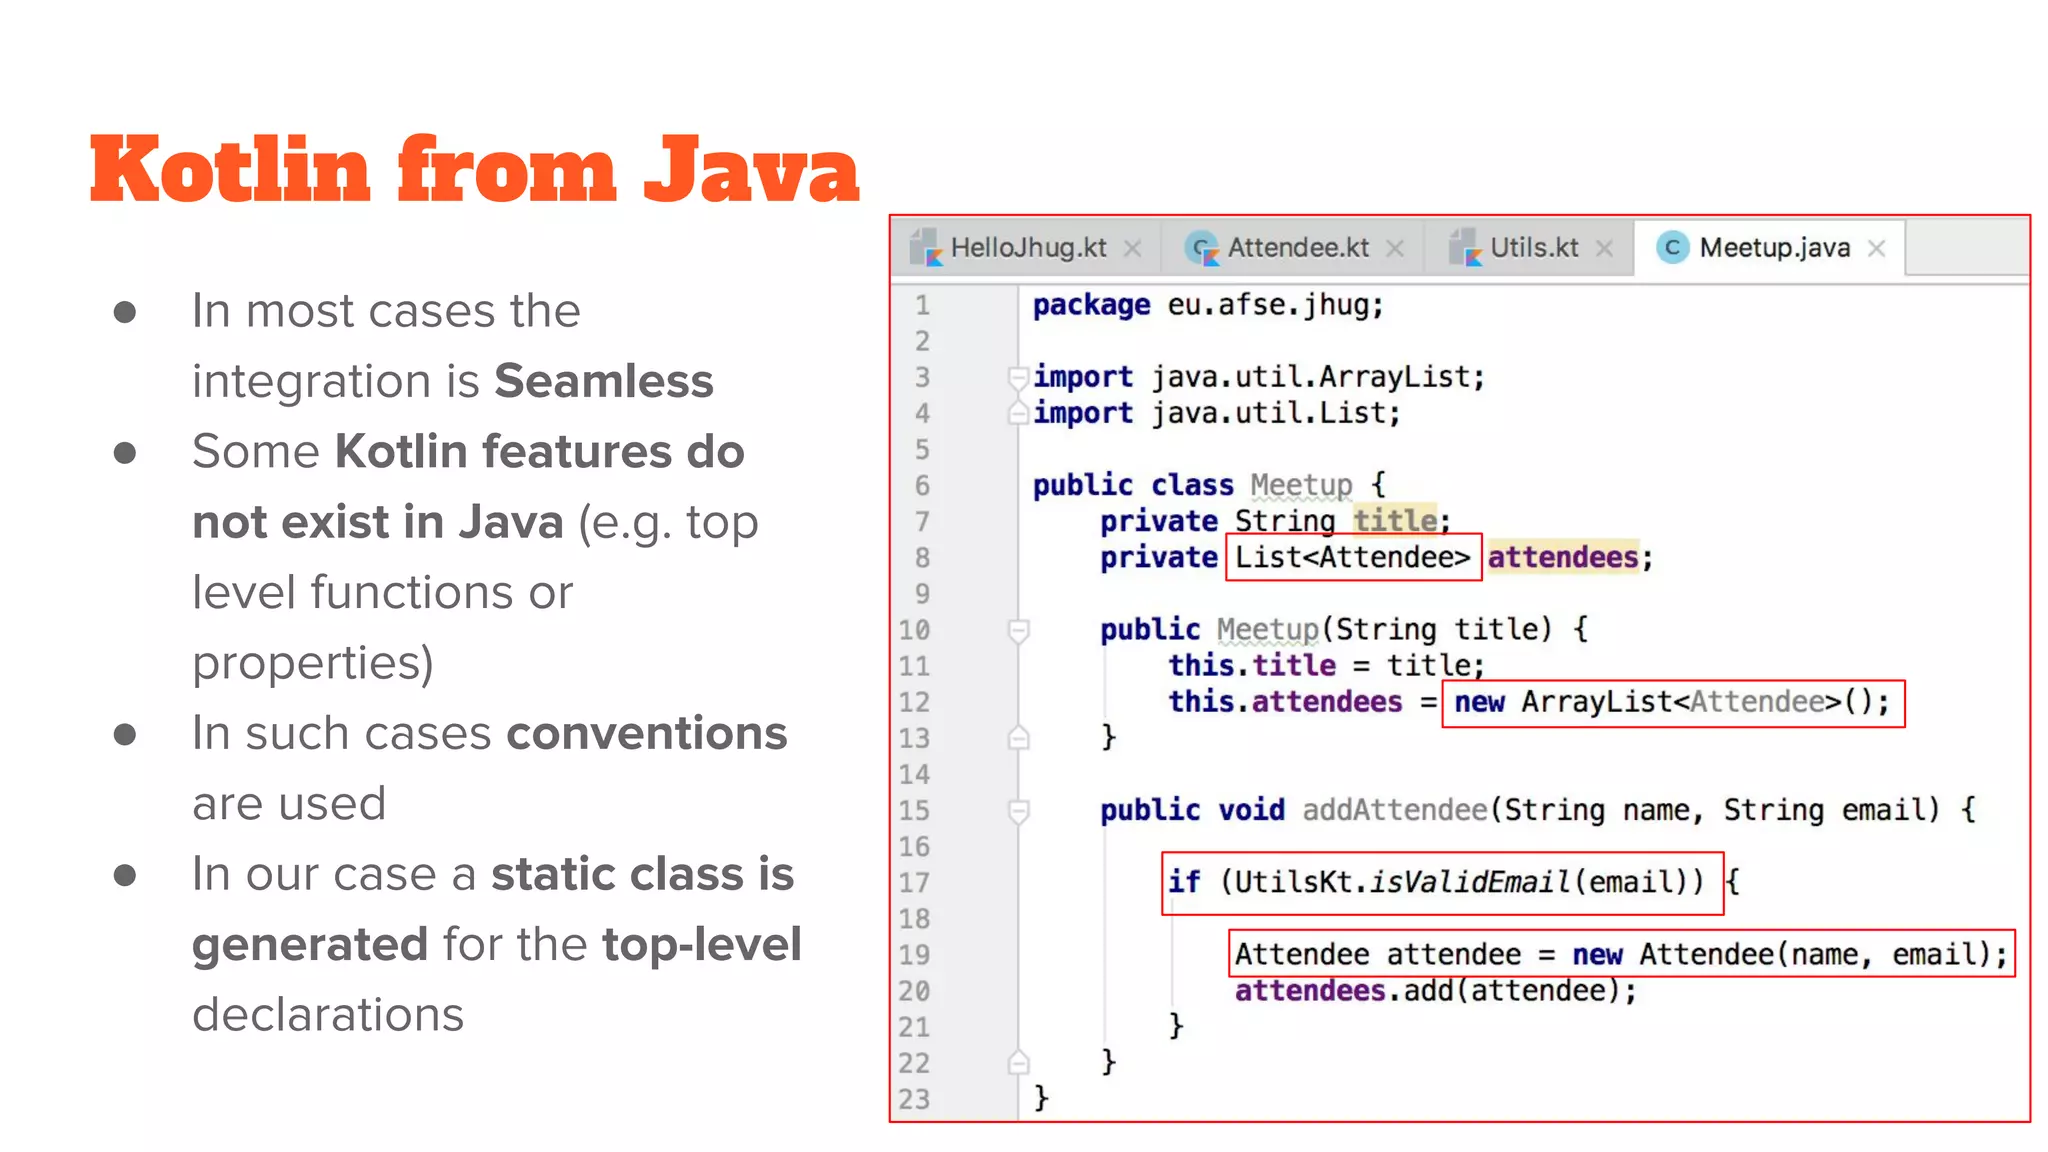
Task: Click the Java class icon on Meetup.java
Action: [1672, 247]
